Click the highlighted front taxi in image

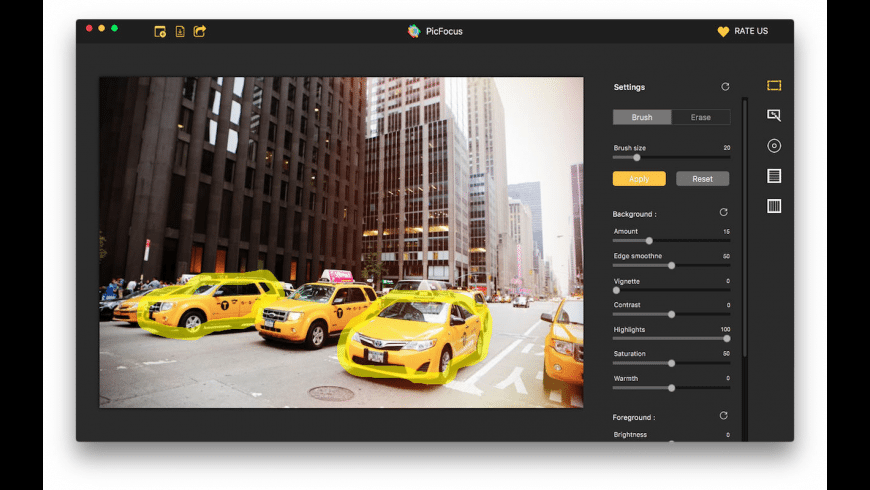tap(415, 339)
